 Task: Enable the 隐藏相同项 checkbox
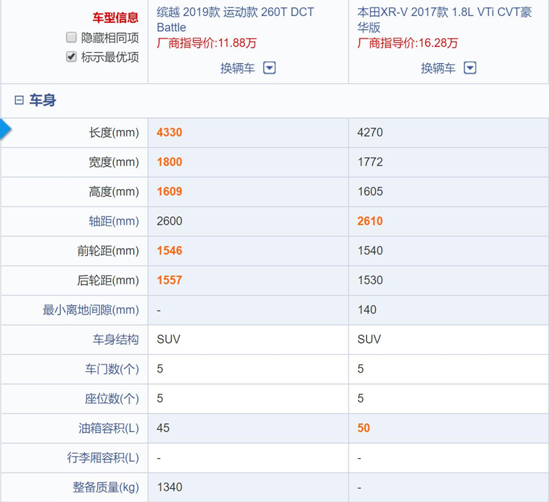tap(71, 37)
